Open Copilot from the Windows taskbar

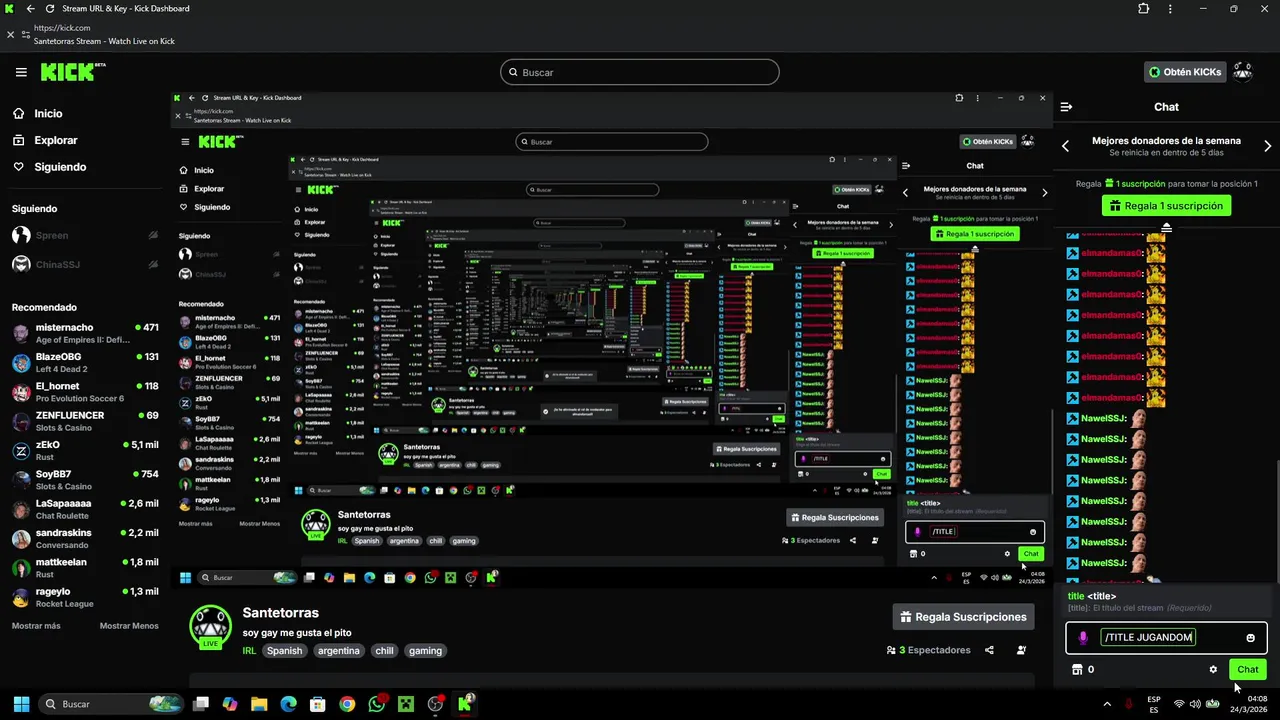pyautogui.click(x=230, y=704)
